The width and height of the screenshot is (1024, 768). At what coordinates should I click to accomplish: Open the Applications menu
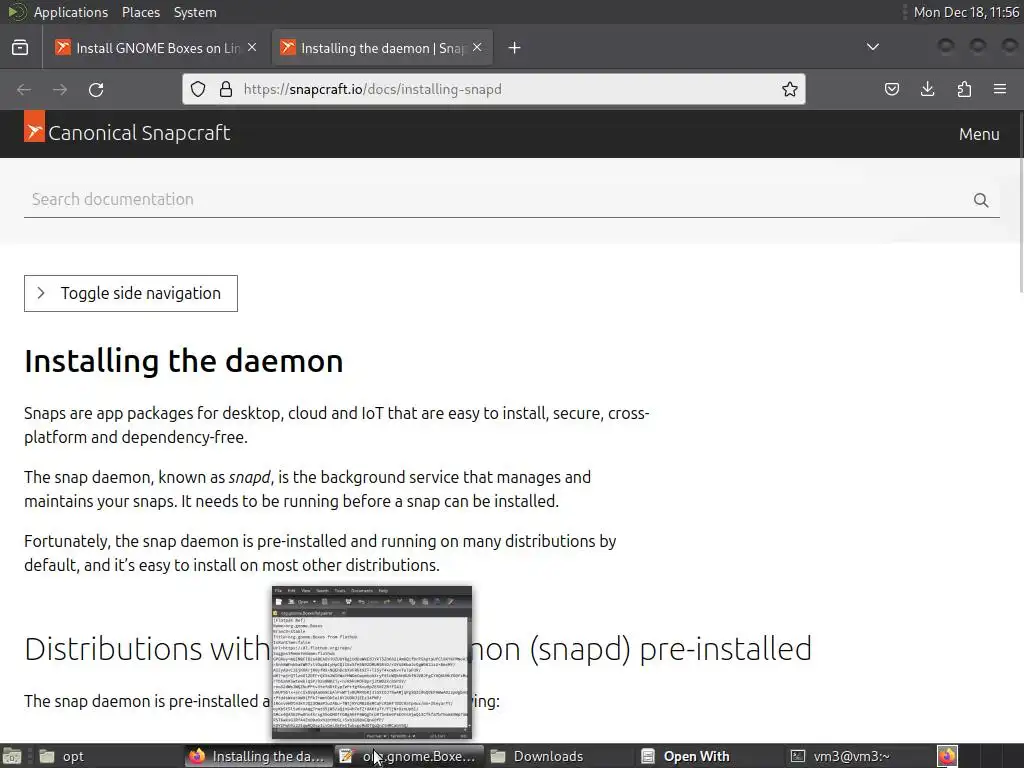71,12
